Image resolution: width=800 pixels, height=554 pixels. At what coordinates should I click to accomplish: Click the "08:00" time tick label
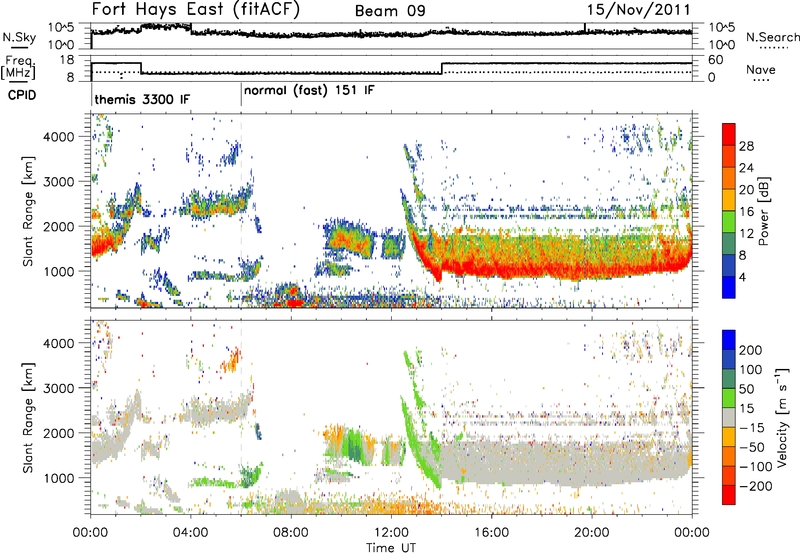tap(291, 533)
